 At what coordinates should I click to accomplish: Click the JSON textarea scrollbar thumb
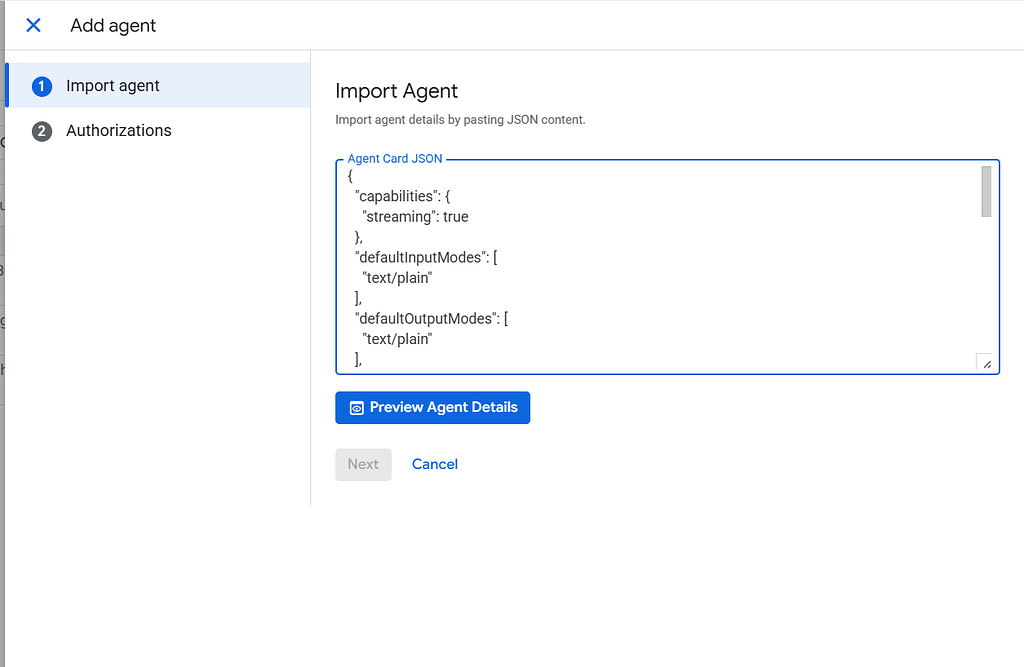(x=986, y=191)
